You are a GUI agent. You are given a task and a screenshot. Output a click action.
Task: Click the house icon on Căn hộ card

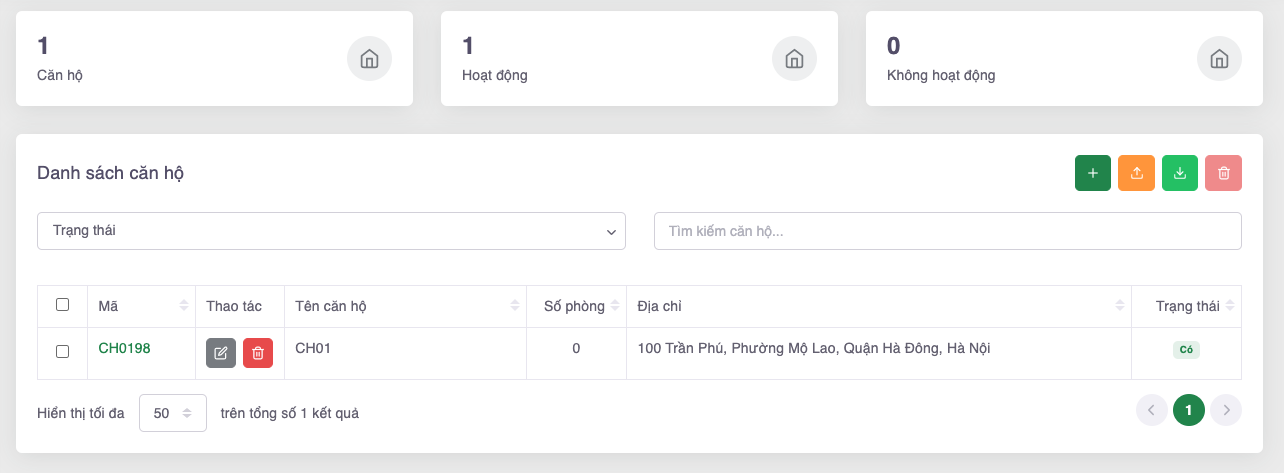(x=369, y=59)
